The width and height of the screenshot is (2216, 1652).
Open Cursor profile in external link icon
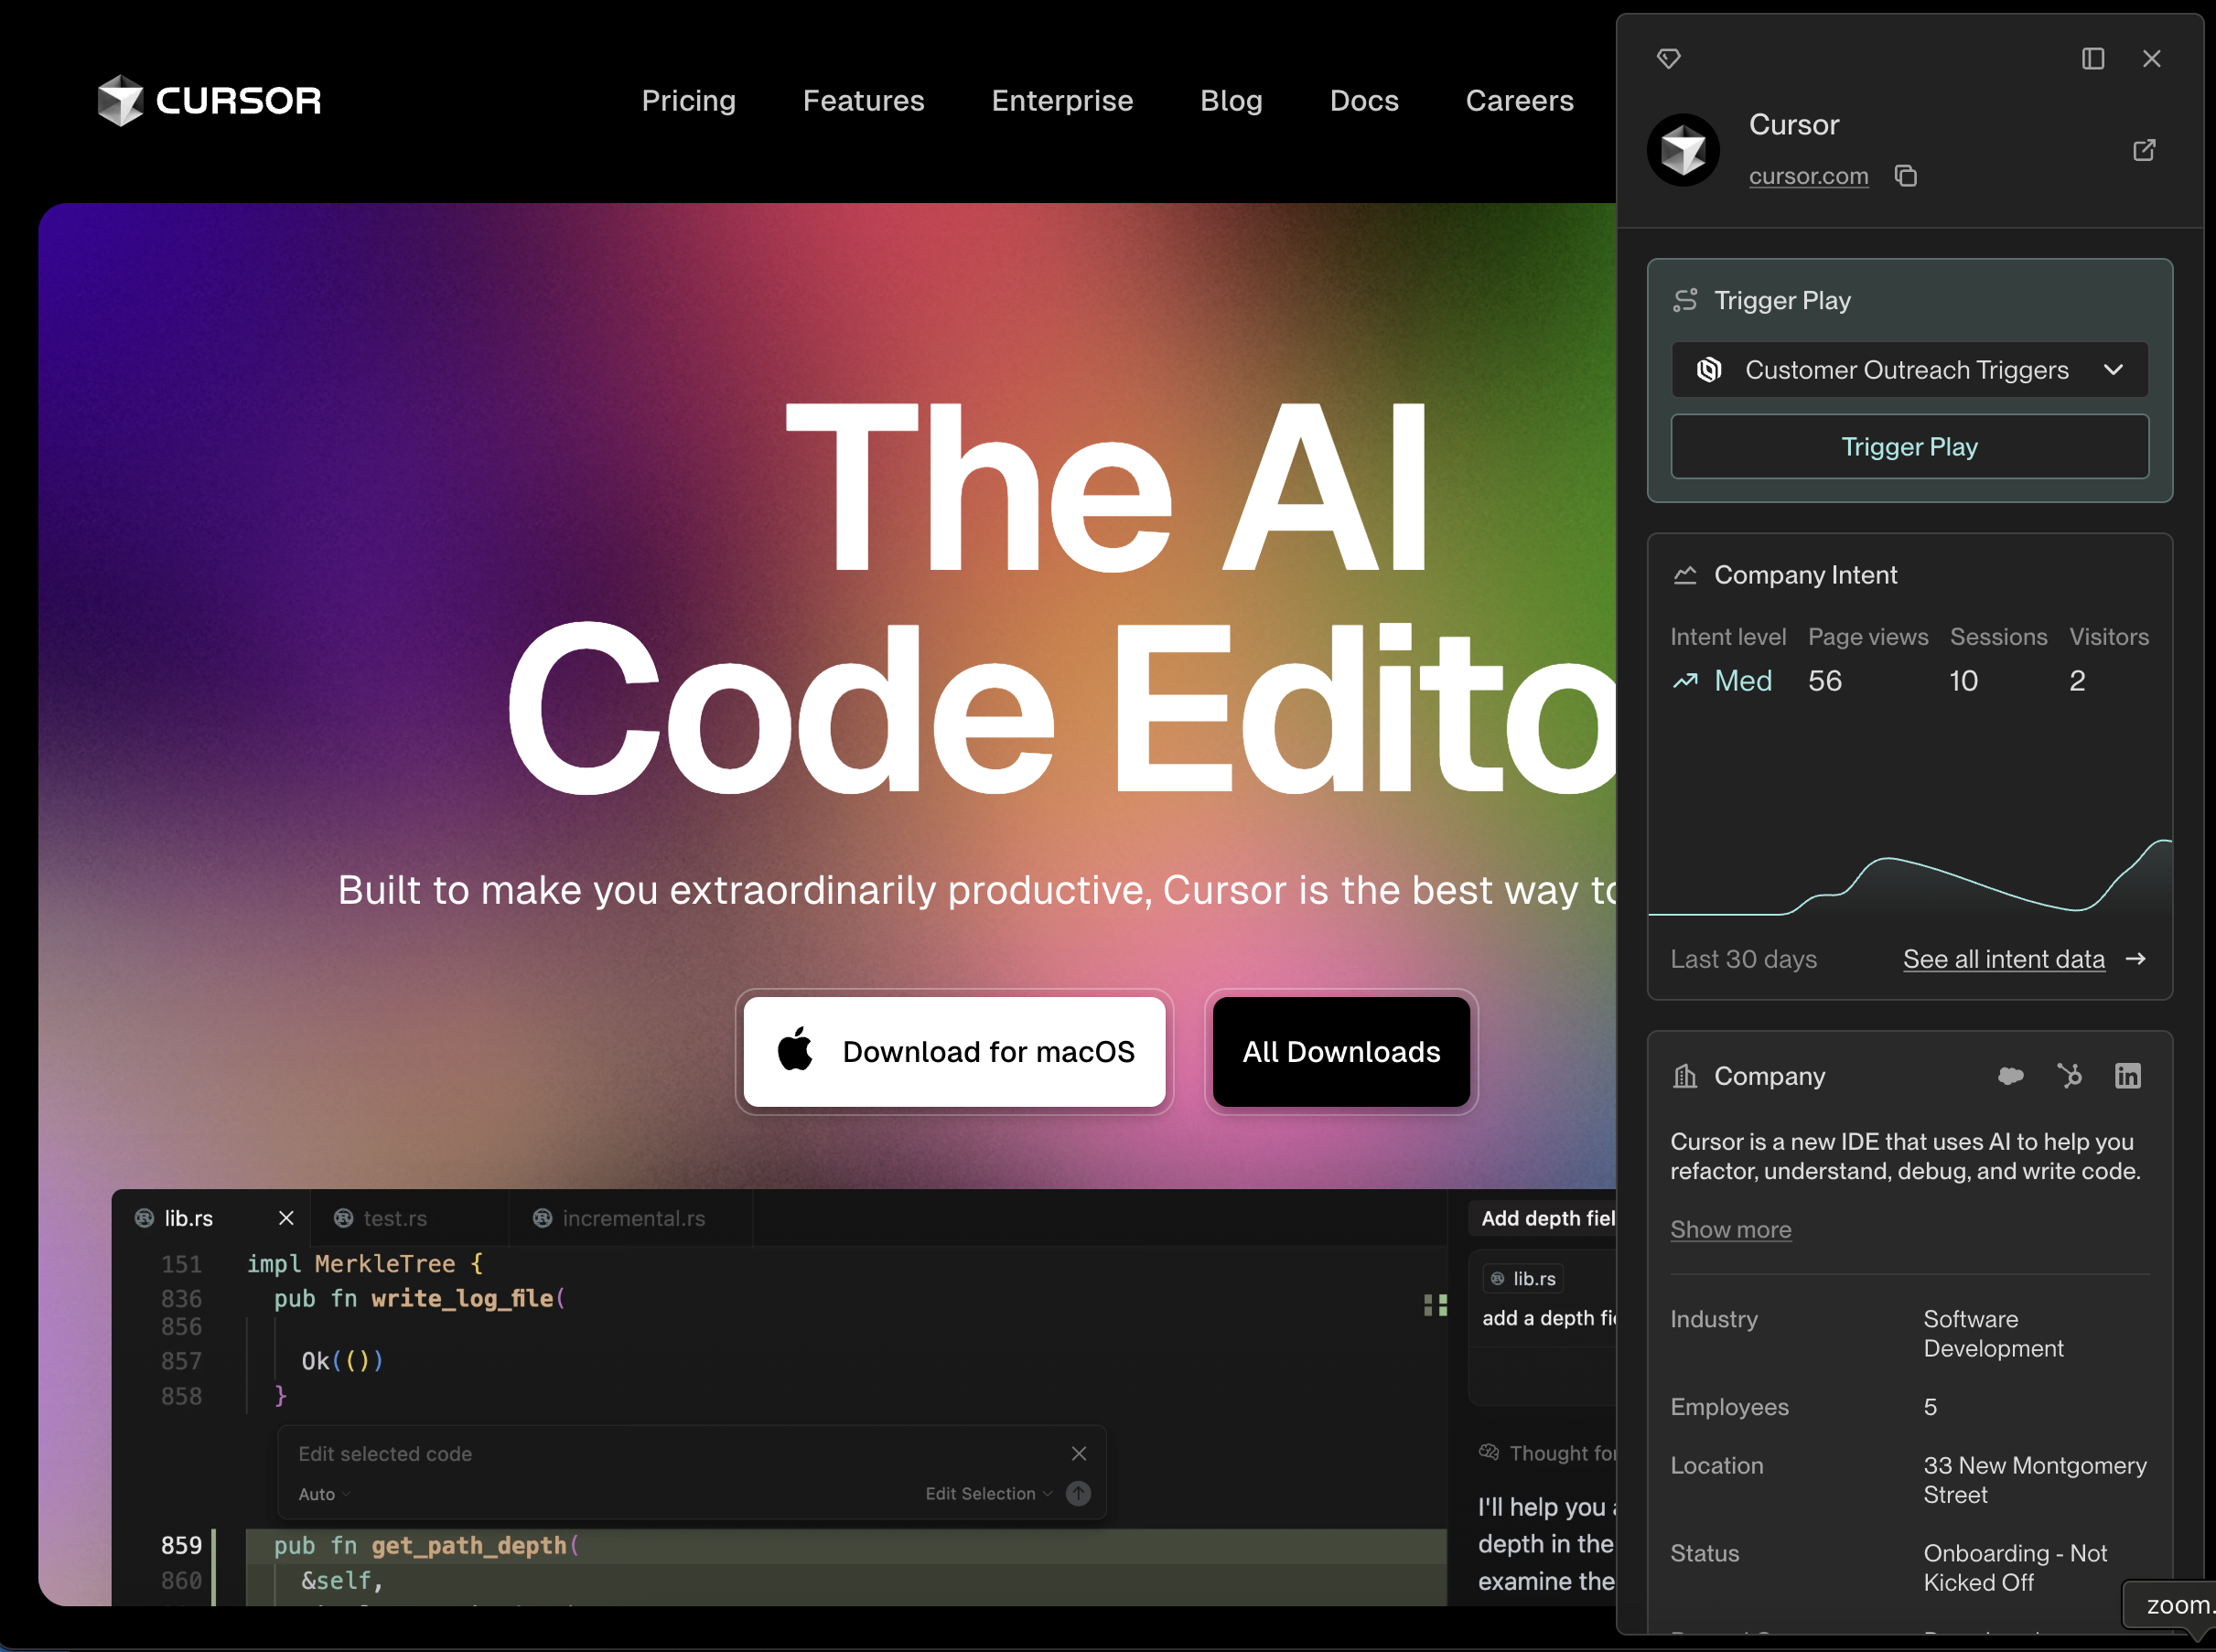(x=2143, y=150)
